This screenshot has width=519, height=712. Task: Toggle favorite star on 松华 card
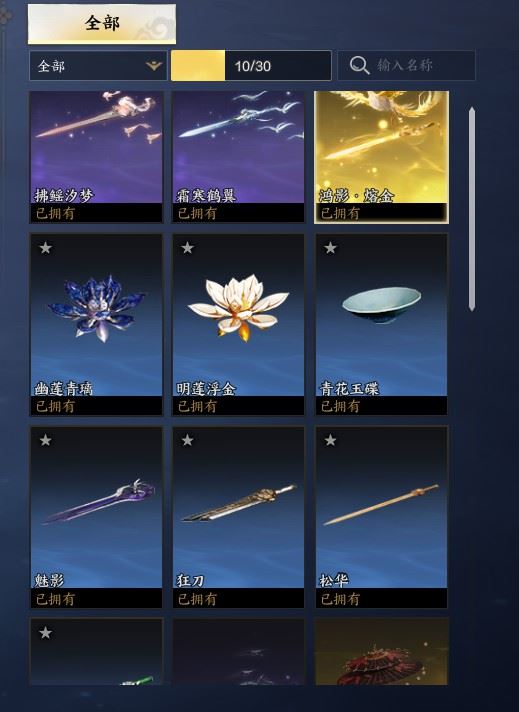(x=331, y=440)
